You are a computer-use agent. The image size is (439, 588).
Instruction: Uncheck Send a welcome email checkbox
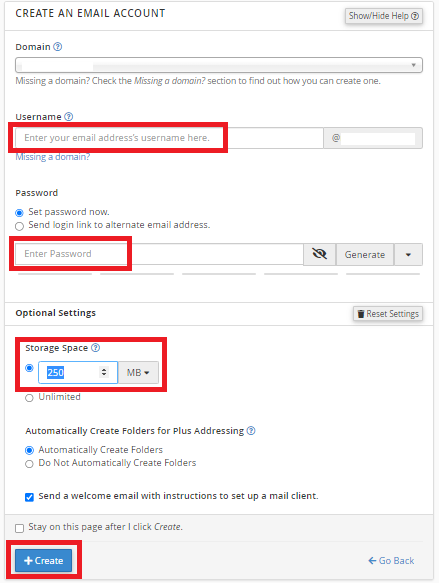[x=29, y=497]
